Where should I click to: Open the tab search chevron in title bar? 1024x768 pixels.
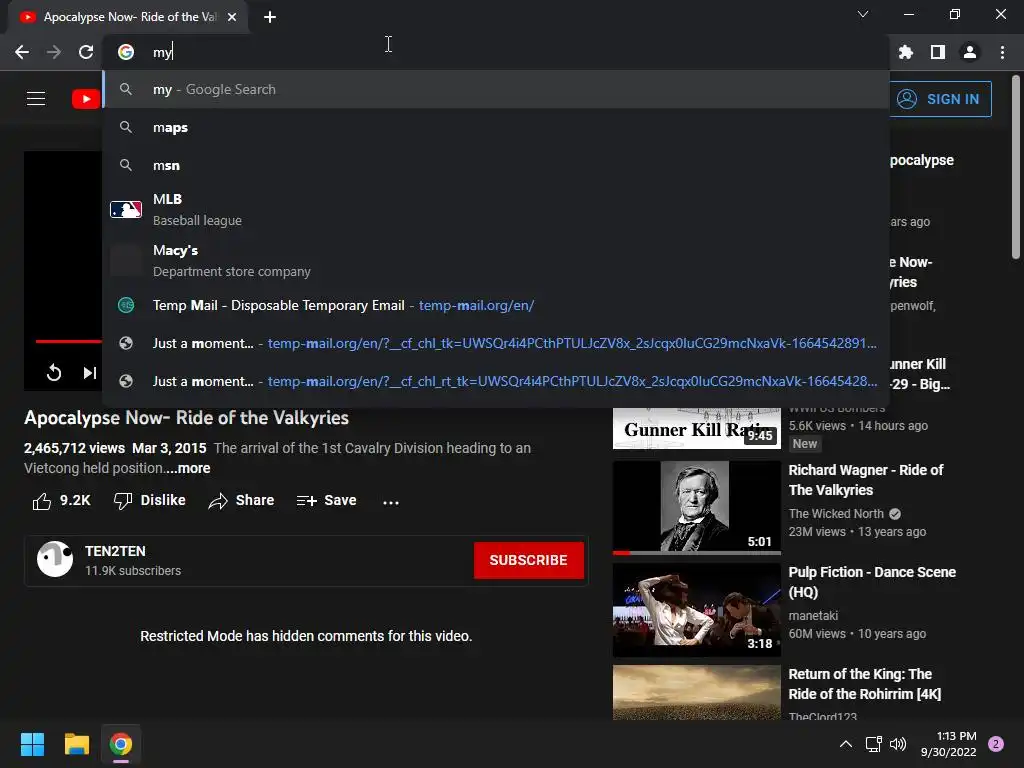pyautogui.click(x=863, y=14)
